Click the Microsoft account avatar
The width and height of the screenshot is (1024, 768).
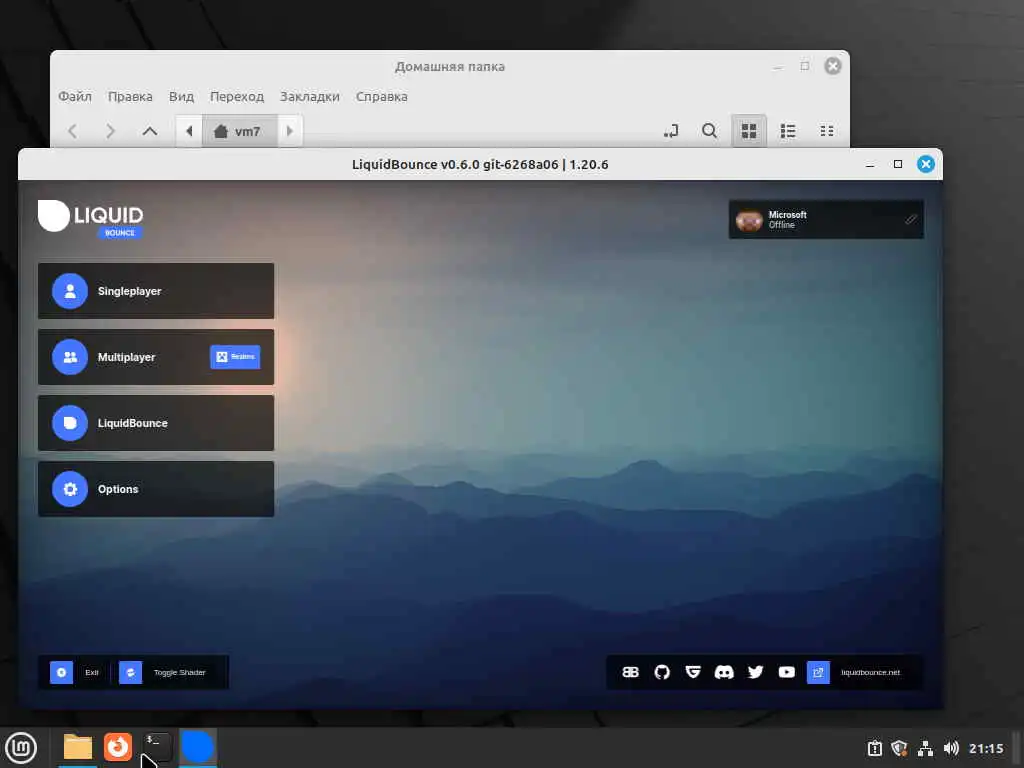(x=749, y=219)
